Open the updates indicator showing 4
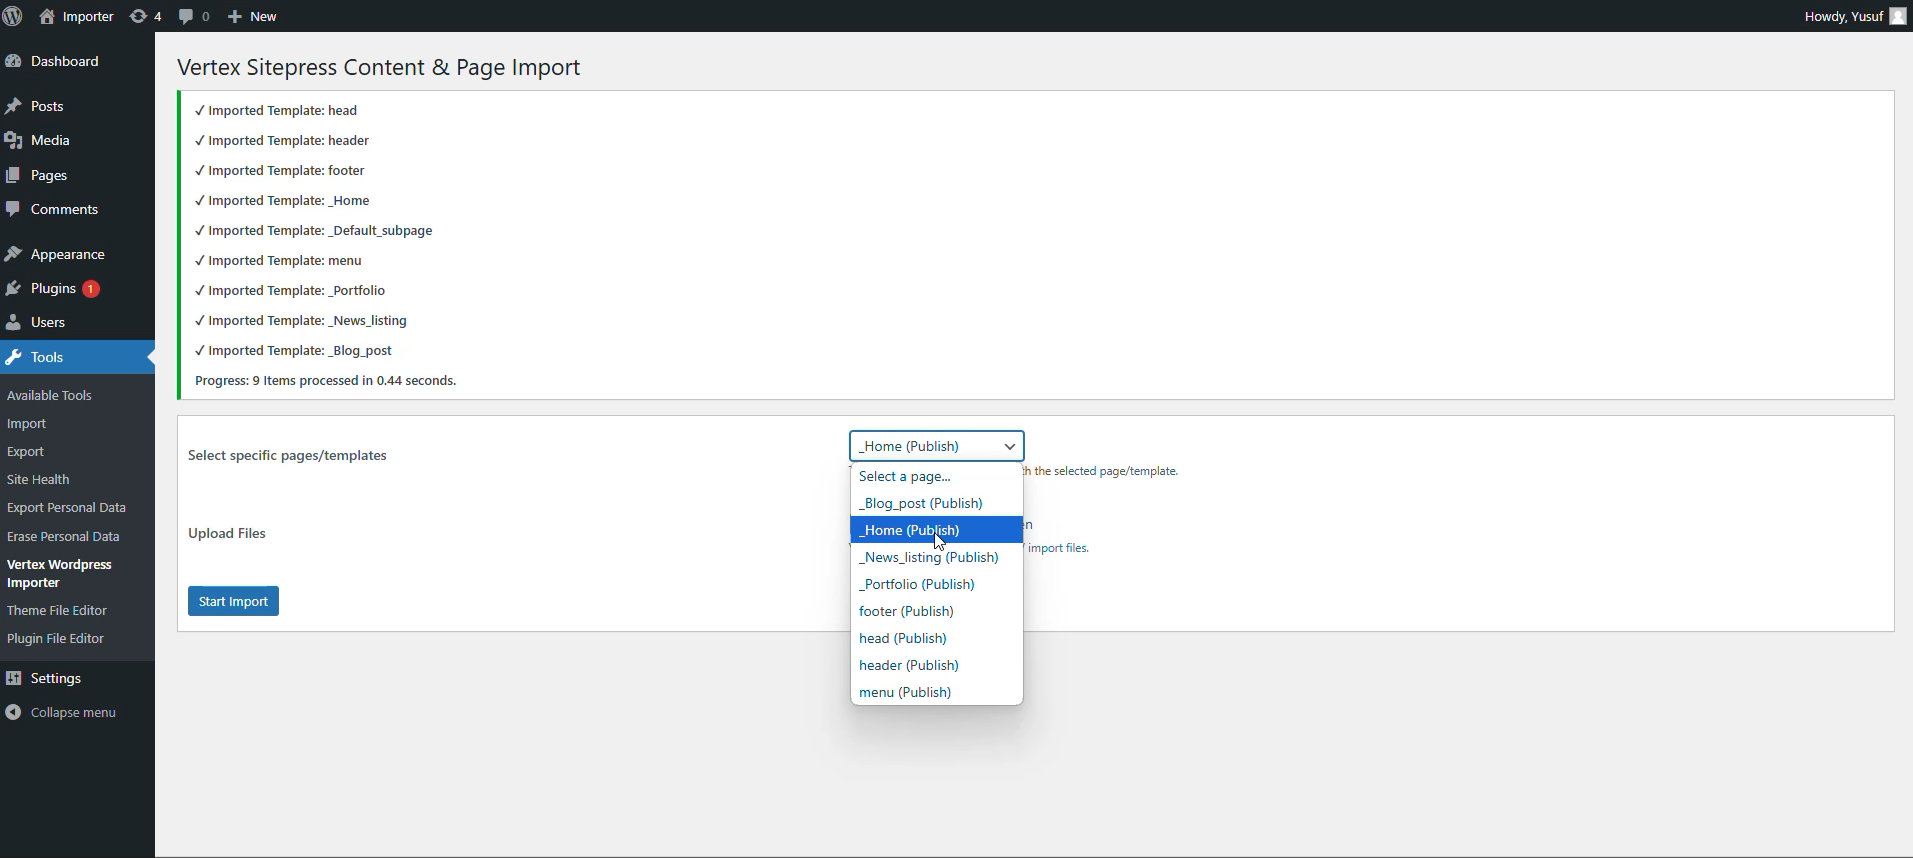The image size is (1913, 858). (x=146, y=16)
